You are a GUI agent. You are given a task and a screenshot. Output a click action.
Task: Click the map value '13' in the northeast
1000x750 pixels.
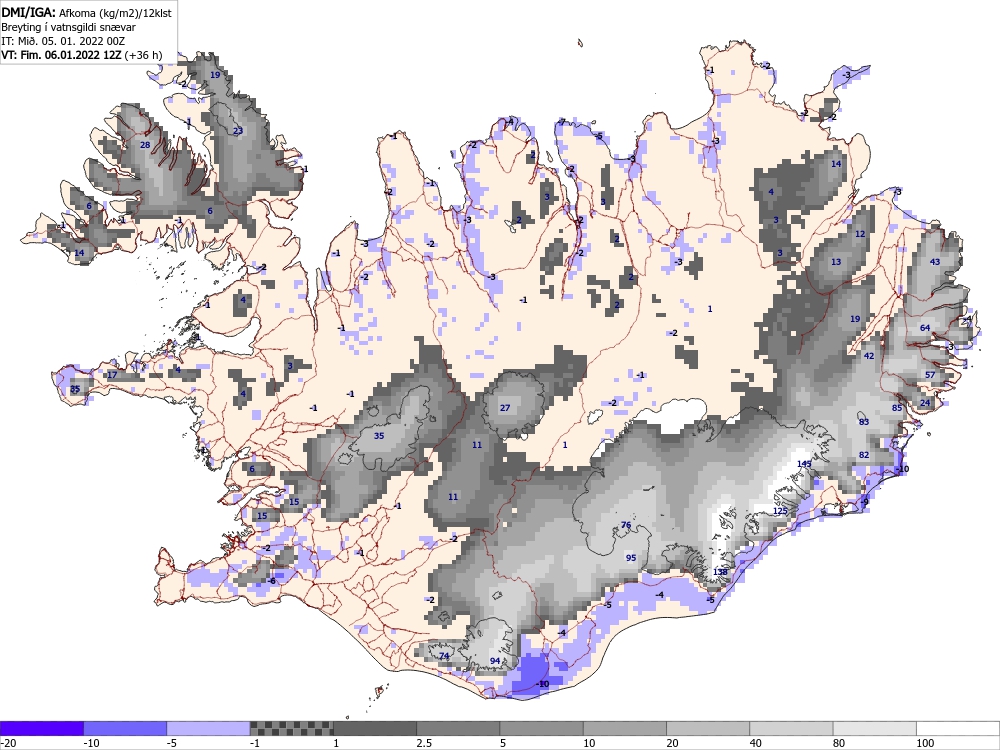836,261
